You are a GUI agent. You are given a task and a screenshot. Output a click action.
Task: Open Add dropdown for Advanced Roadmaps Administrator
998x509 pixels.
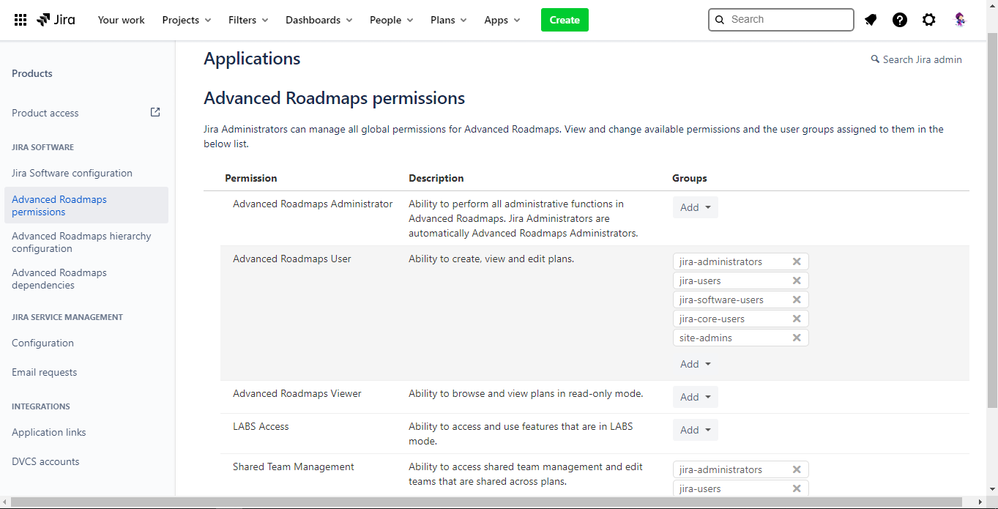click(x=695, y=207)
